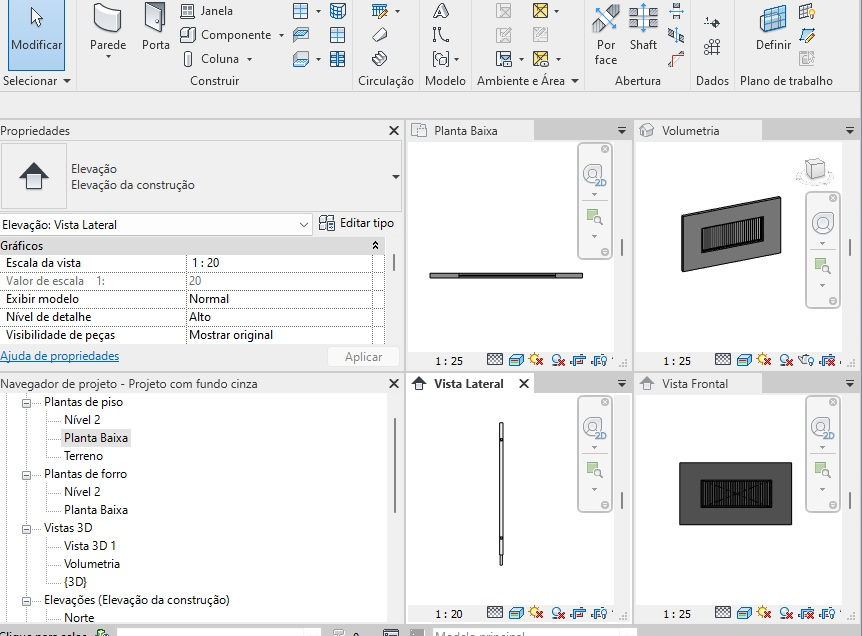Click the area tool icon in Ambiente e Área
The width and height of the screenshot is (862, 636).
tap(541, 11)
